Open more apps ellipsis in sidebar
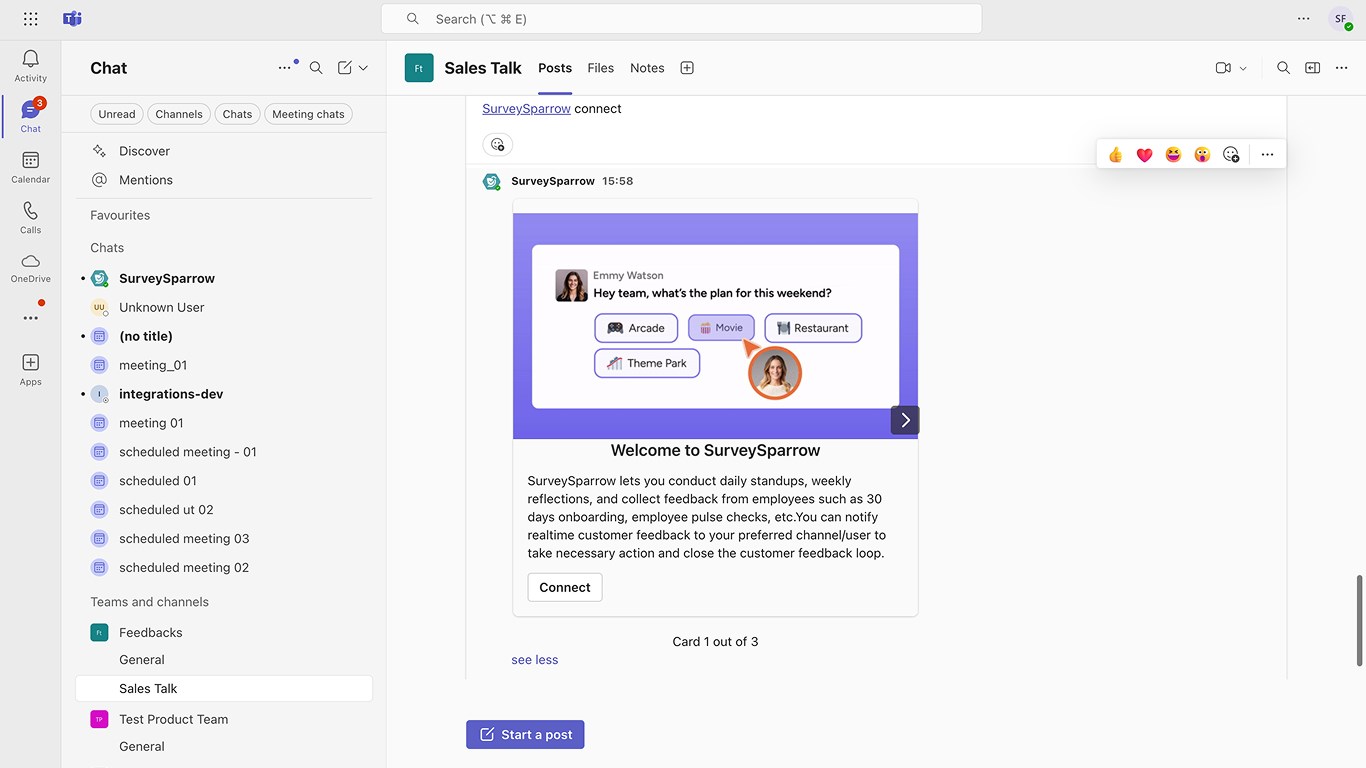 coord(30,318)
